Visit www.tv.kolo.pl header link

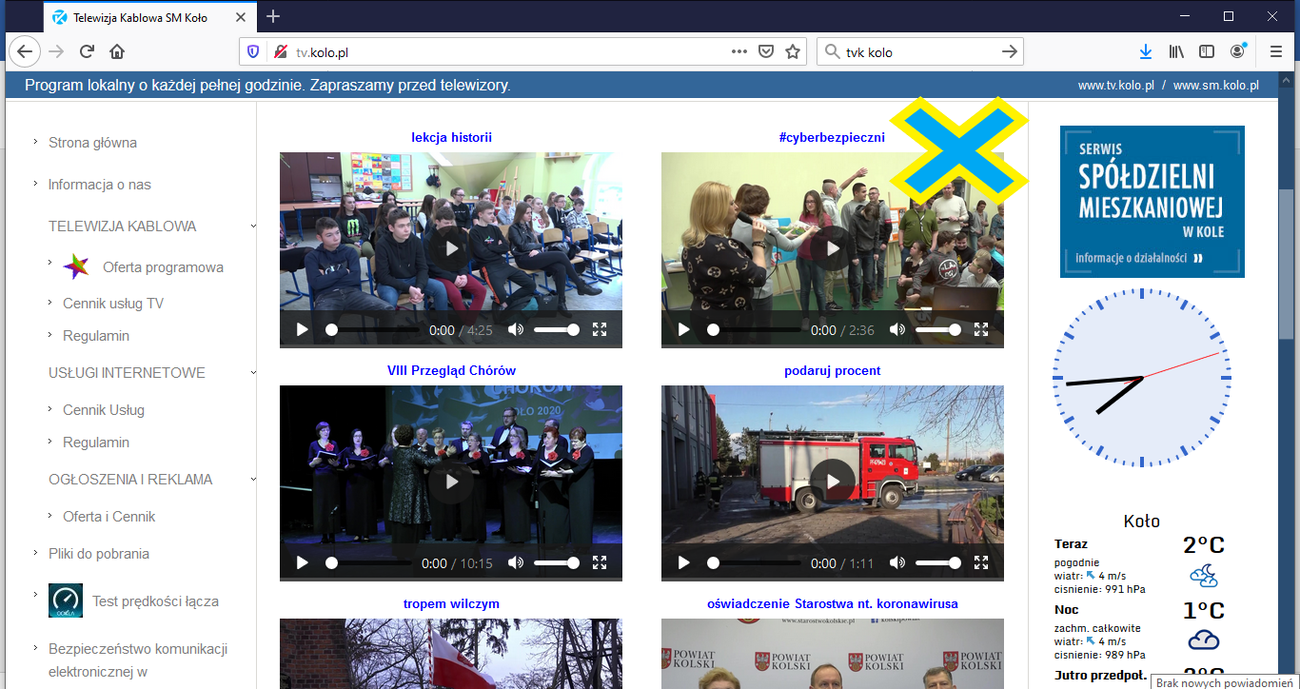[x=1116, y=86]
